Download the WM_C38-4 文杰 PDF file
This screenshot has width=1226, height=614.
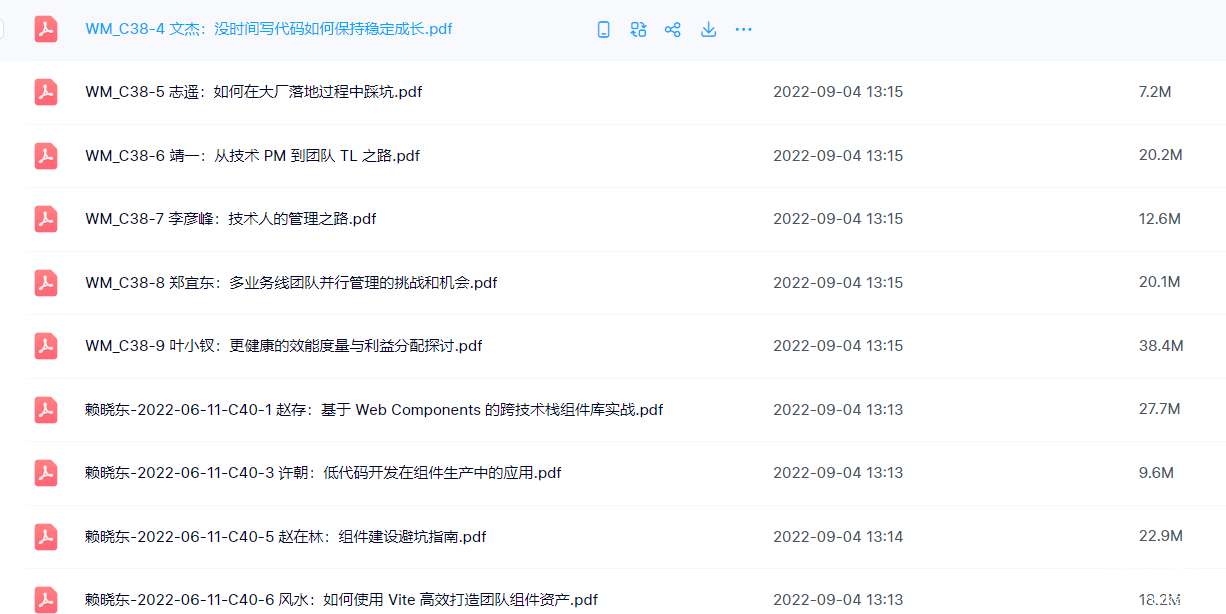pos(708,30)
